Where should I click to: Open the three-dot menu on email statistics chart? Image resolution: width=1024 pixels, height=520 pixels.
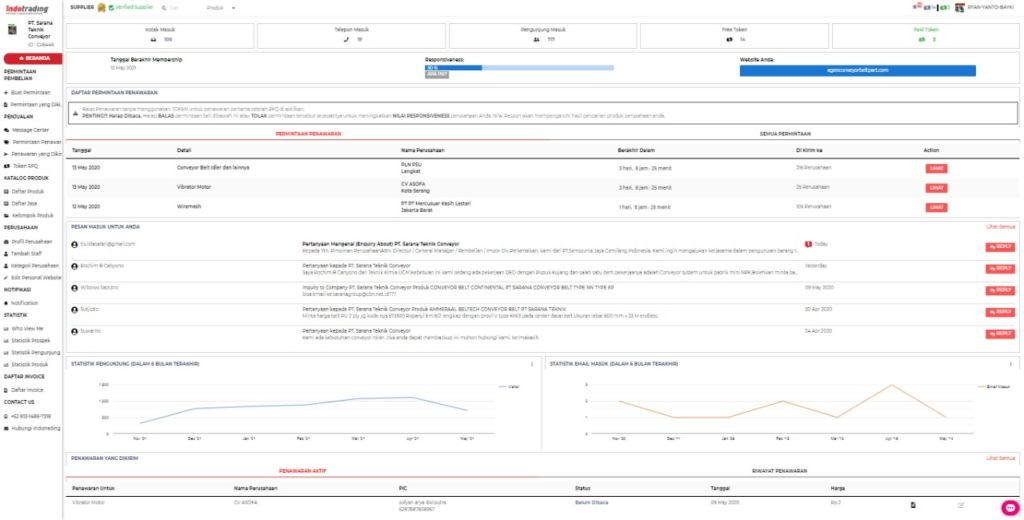[1010, 364]
